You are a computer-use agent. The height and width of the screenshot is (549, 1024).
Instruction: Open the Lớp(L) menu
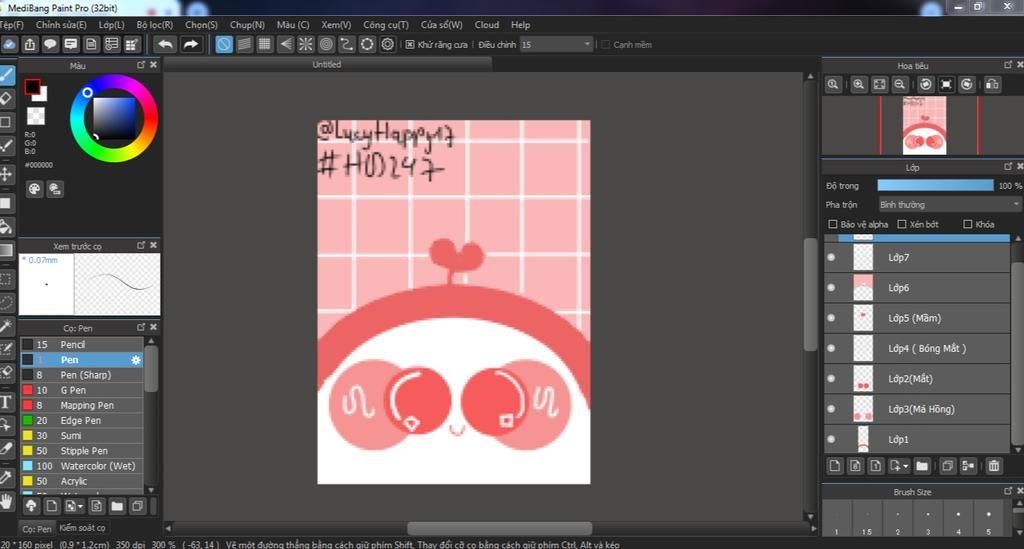click(112, 25)
